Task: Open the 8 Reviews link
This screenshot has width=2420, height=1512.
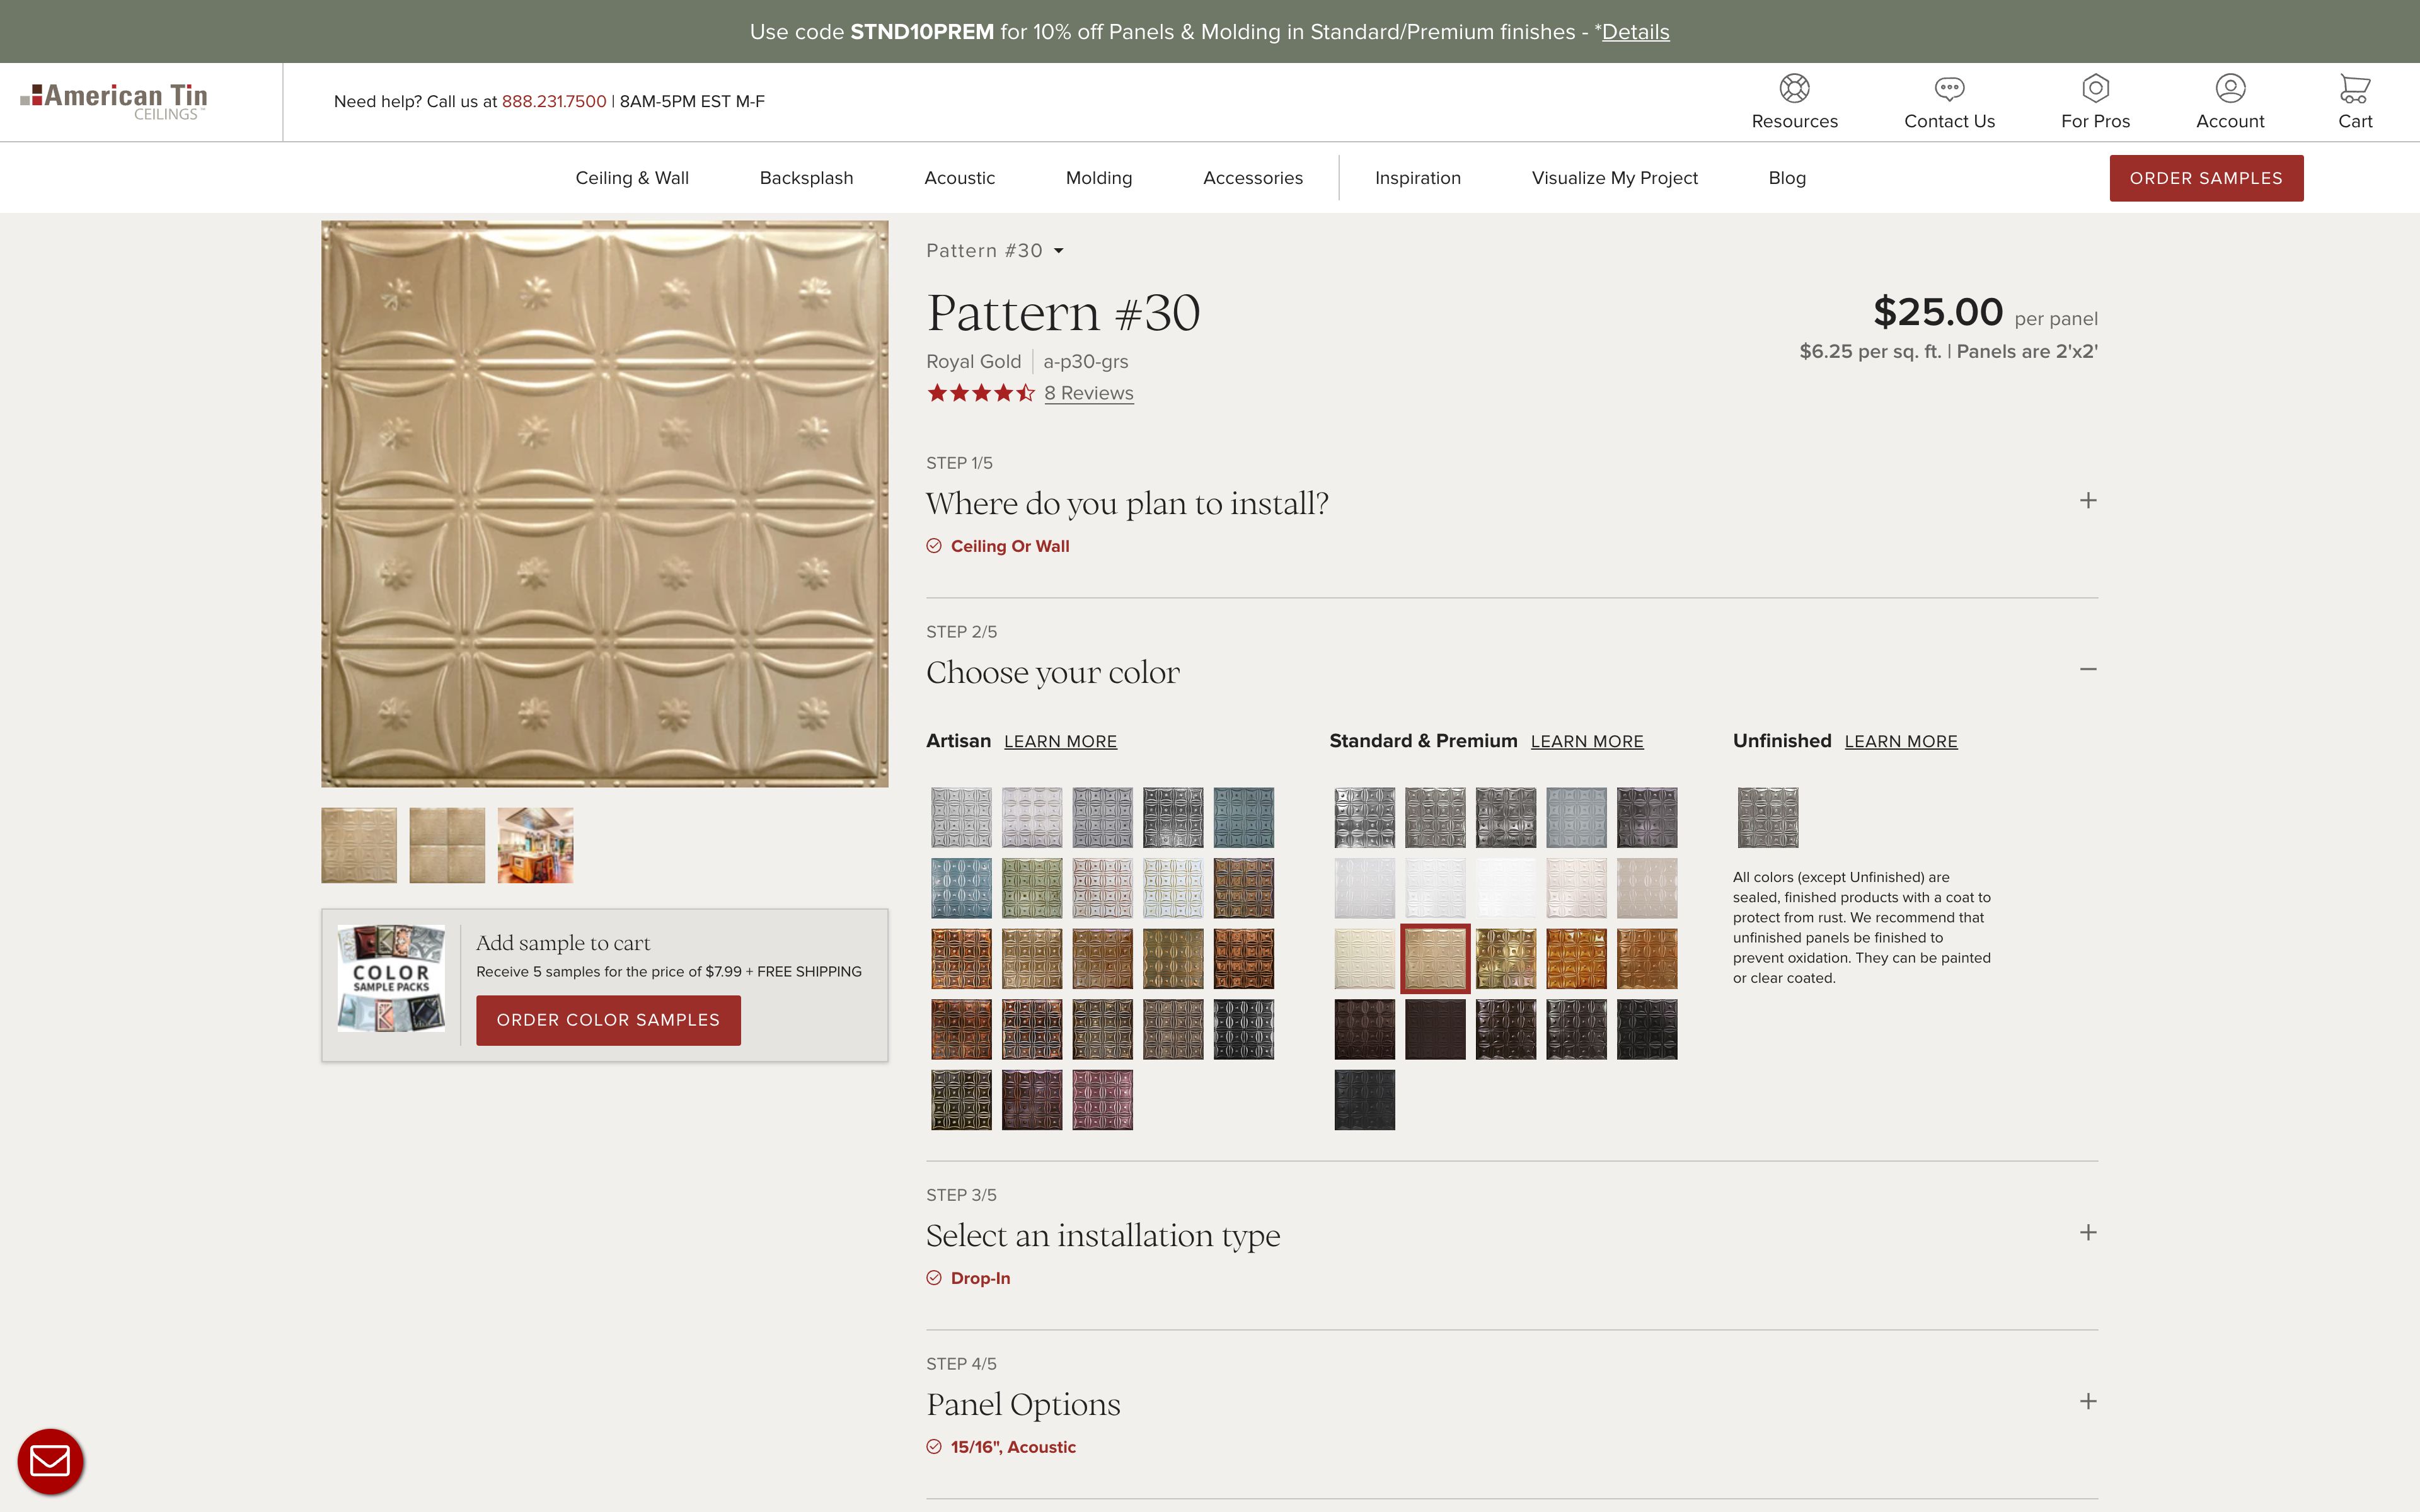Action: tap(1088, 393)
